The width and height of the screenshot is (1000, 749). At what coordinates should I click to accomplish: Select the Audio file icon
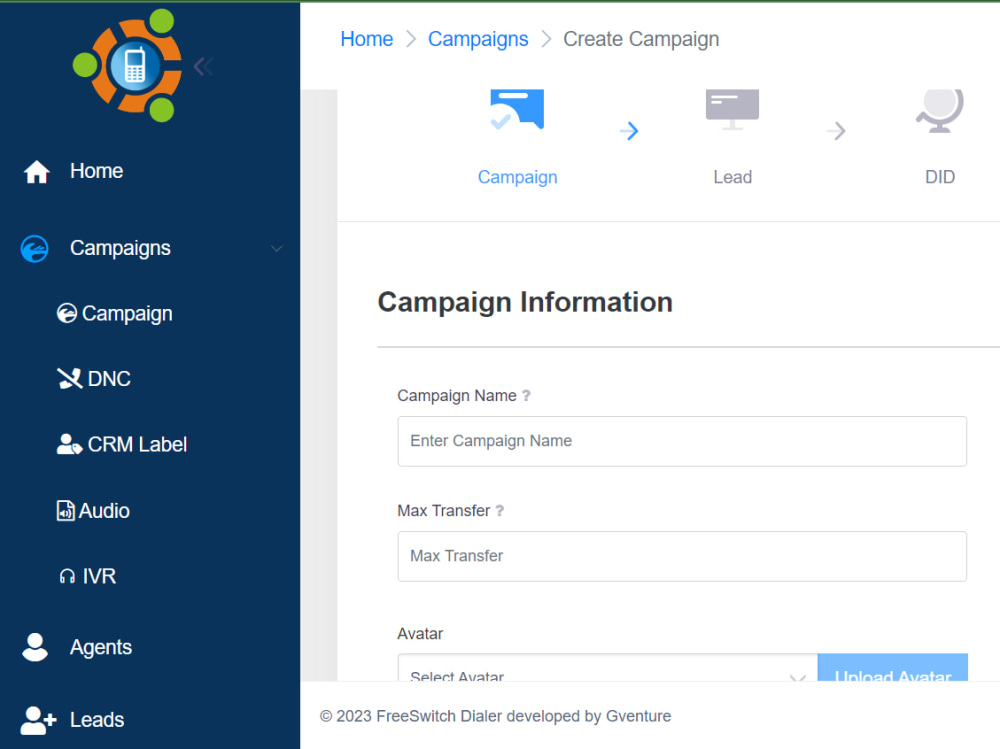[x=63, y=510]
